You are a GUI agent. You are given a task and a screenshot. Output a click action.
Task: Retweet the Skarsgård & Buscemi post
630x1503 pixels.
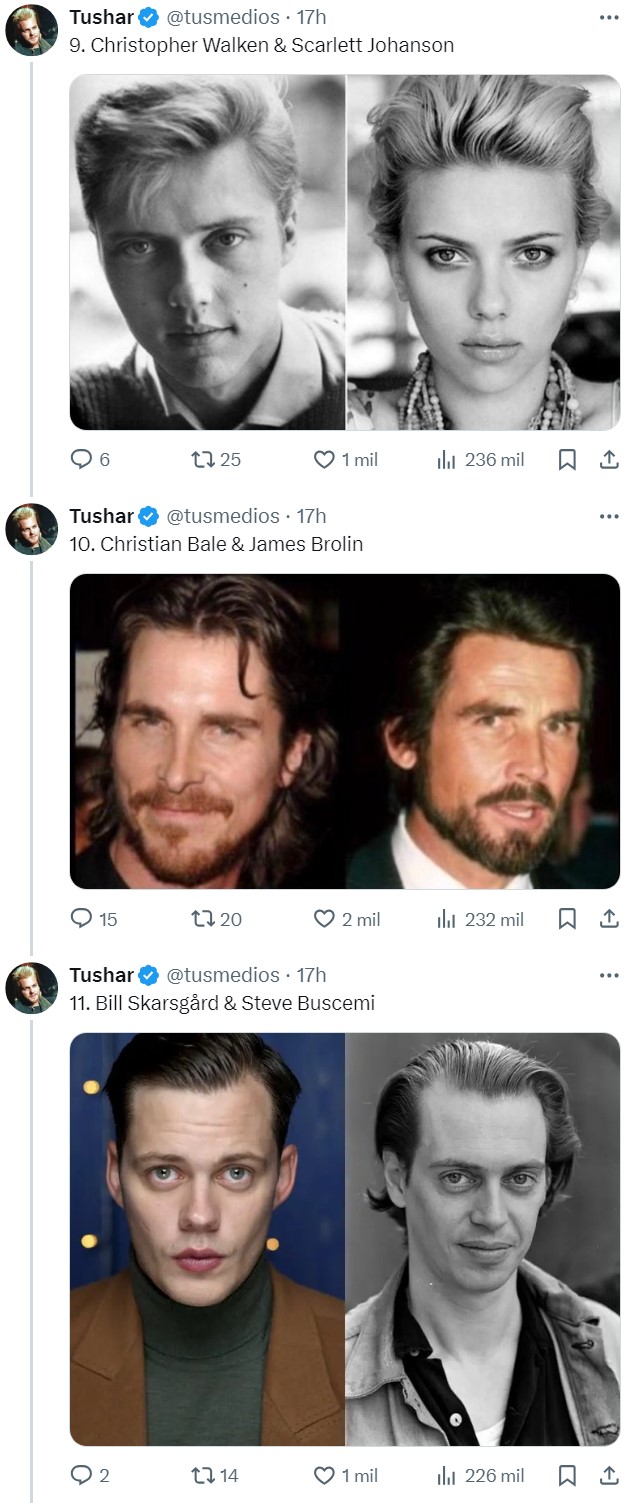(x=203, y=1475)
